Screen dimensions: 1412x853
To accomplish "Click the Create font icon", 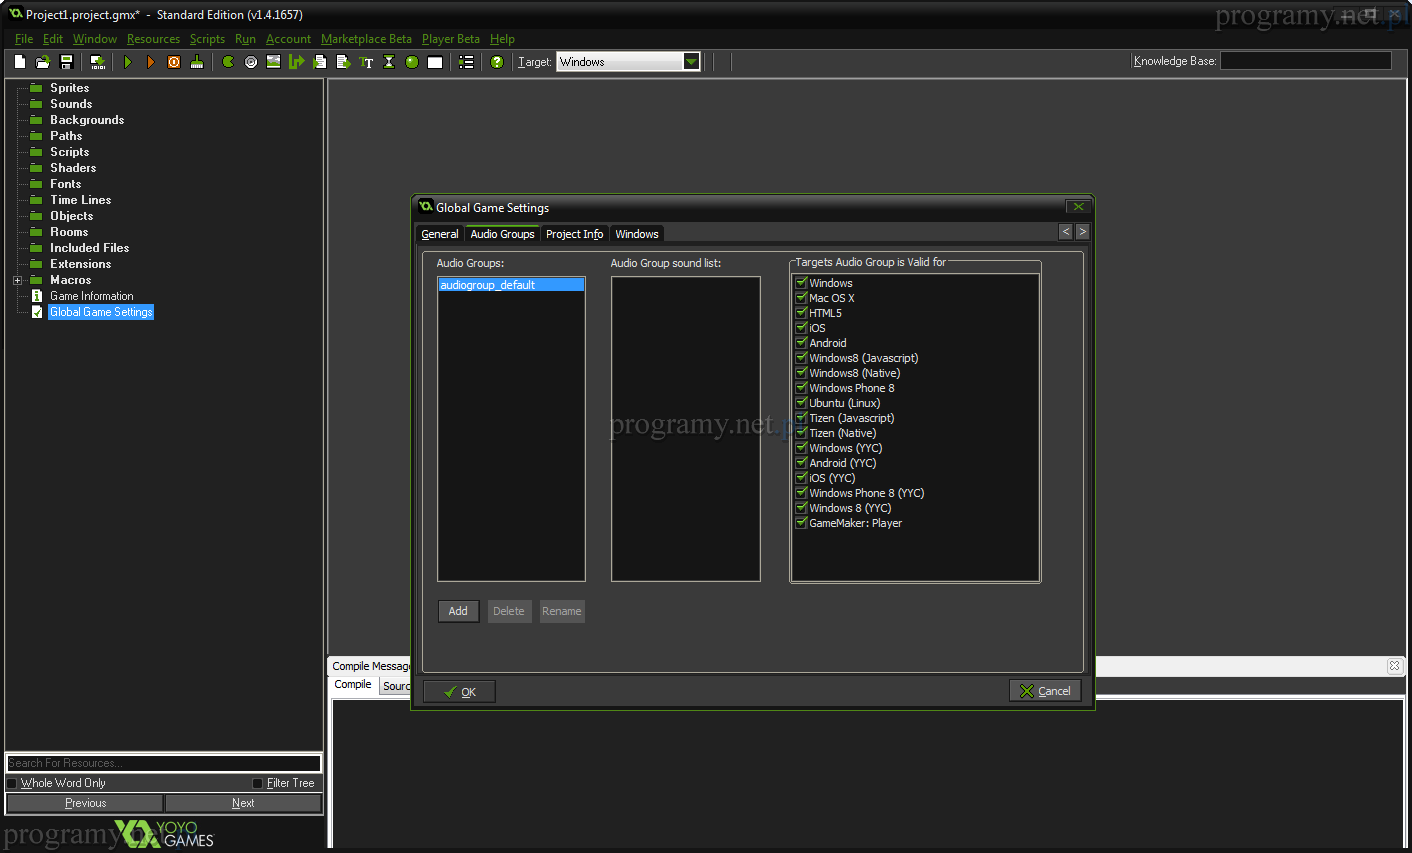I will (x=366, y=62).
